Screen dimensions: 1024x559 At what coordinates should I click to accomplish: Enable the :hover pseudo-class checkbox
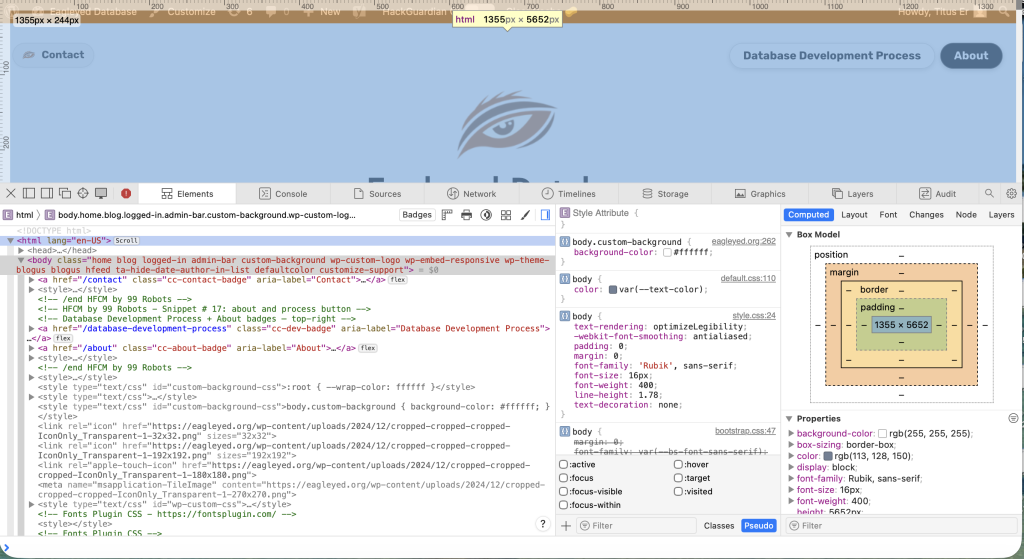click(x=679, y=464)
